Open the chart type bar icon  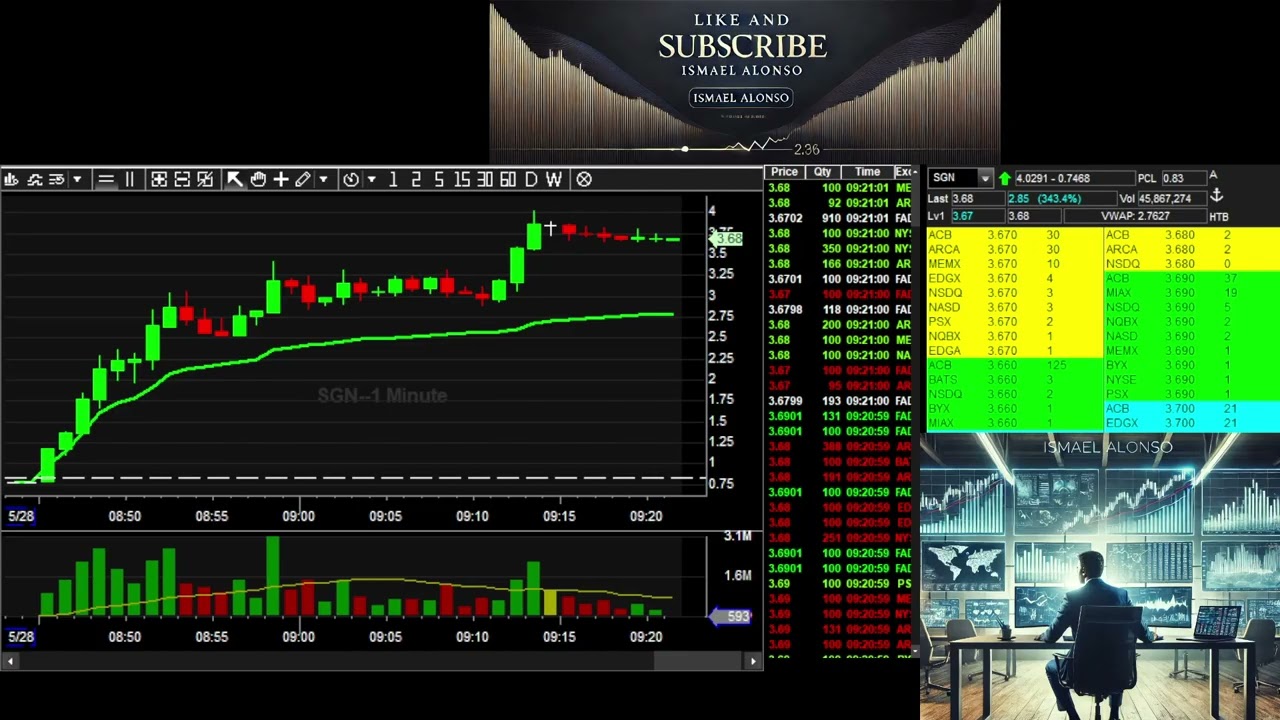click(x=11, y=179)
